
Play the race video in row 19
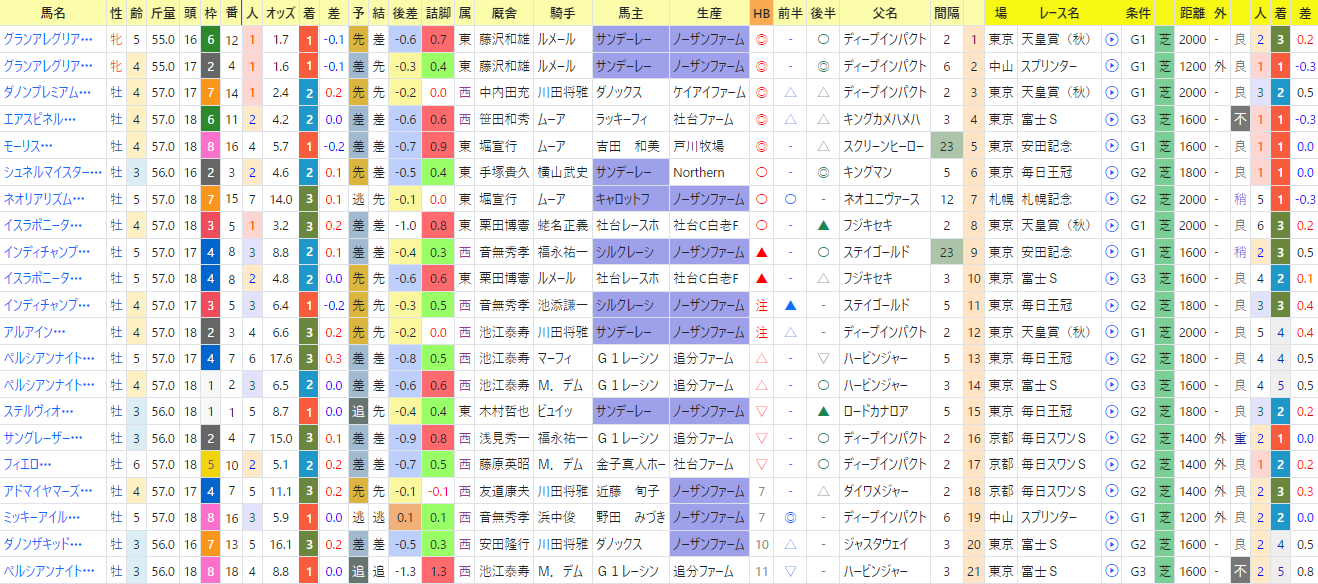(1112, 516)
